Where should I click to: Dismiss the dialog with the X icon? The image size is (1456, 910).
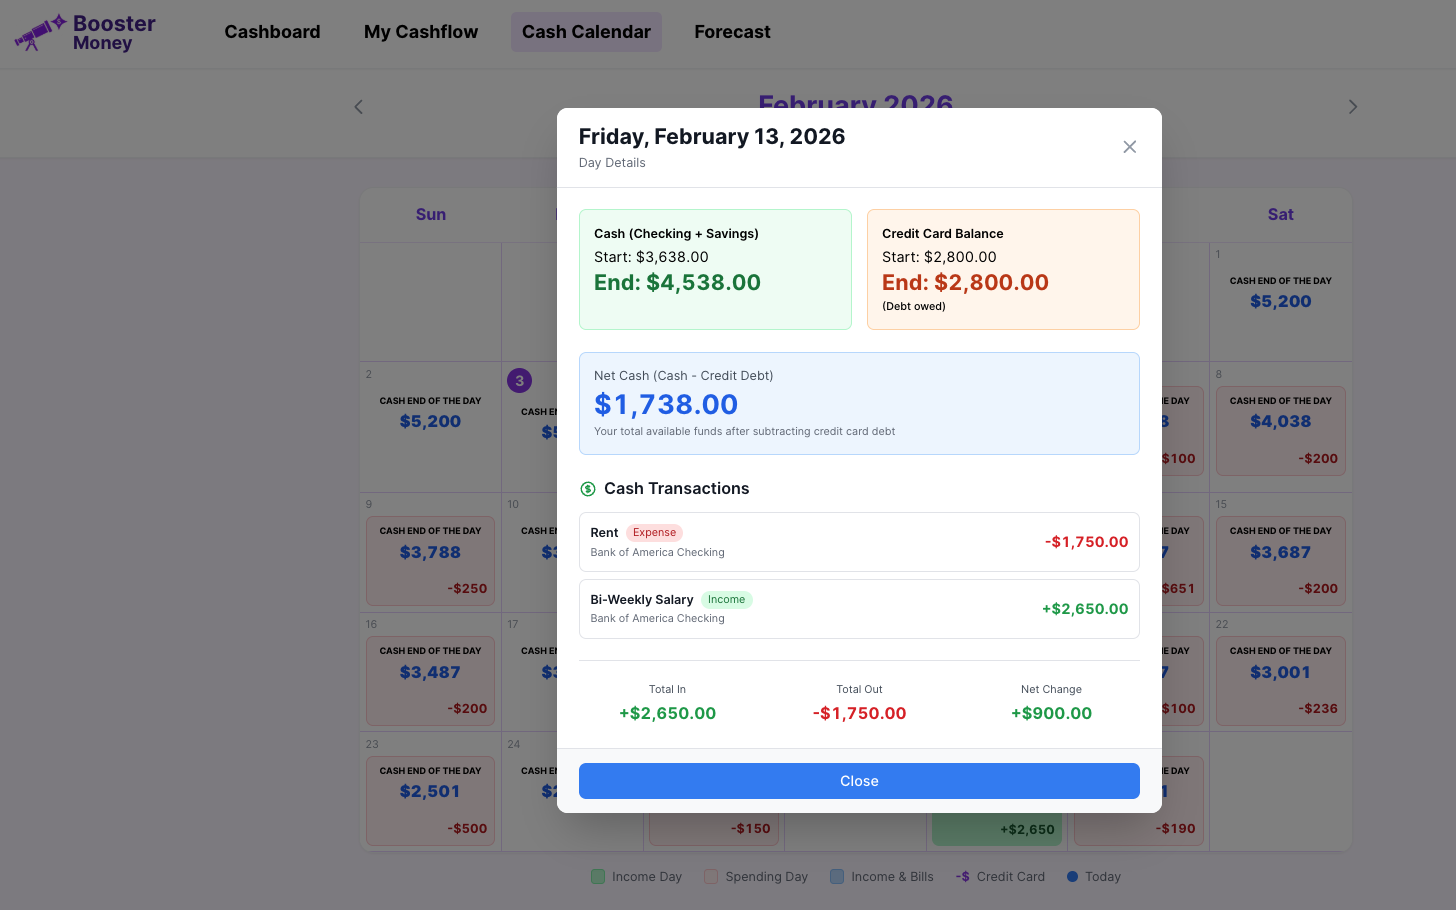1130,146
